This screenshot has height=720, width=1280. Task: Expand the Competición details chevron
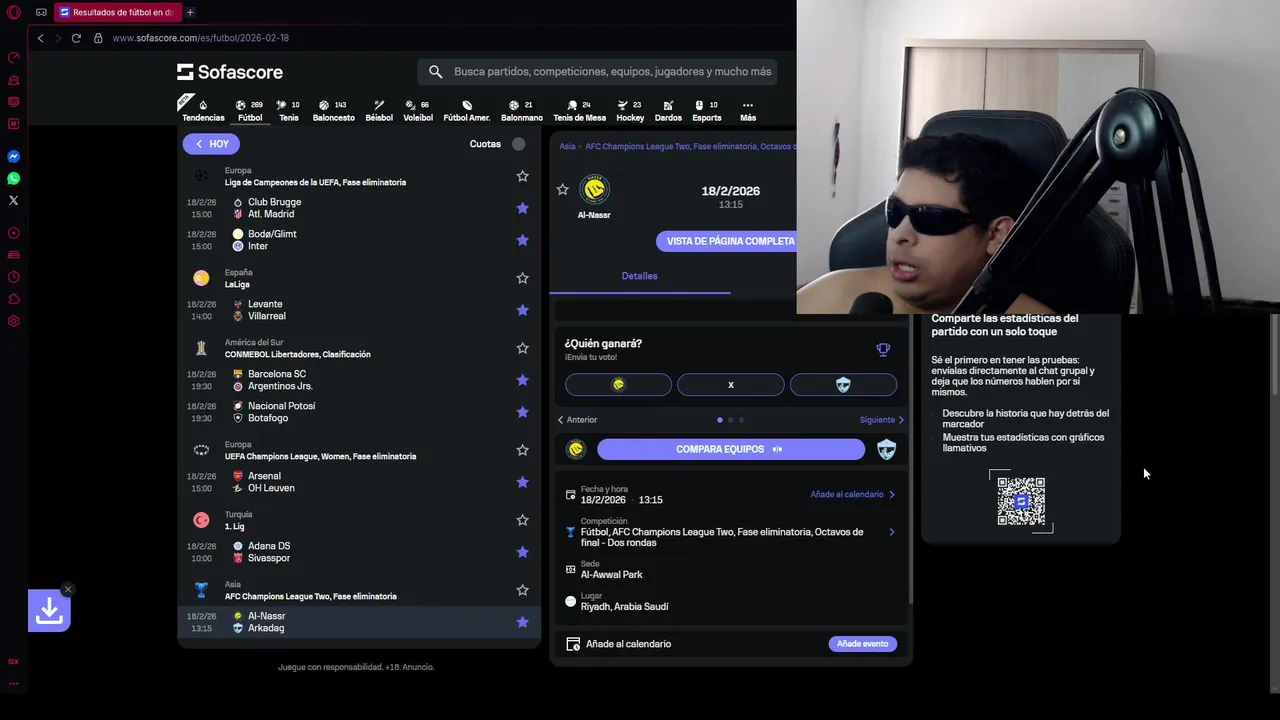[x=891, y=532]
